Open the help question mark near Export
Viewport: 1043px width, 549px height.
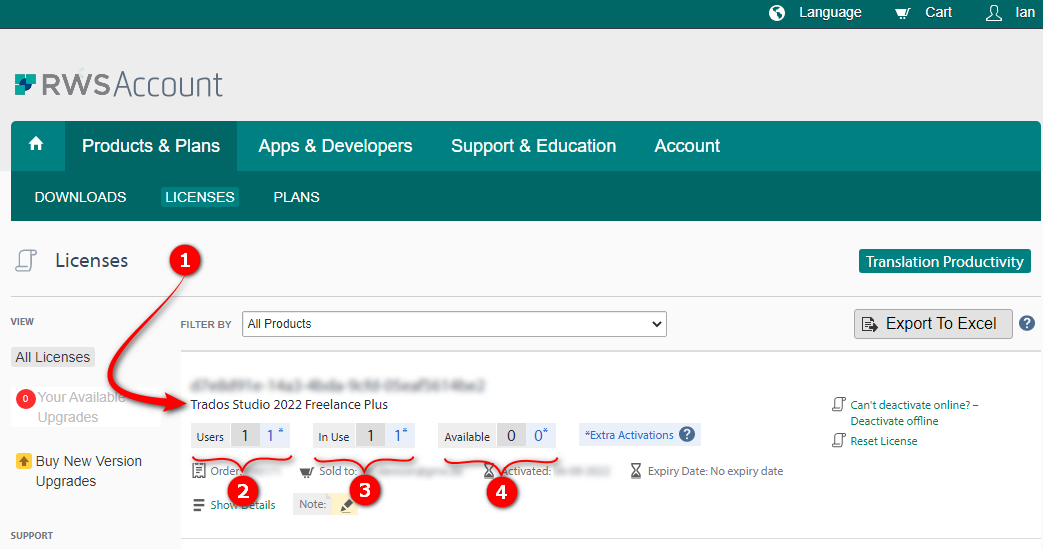pyautogui.click(x=1027, y=323)
